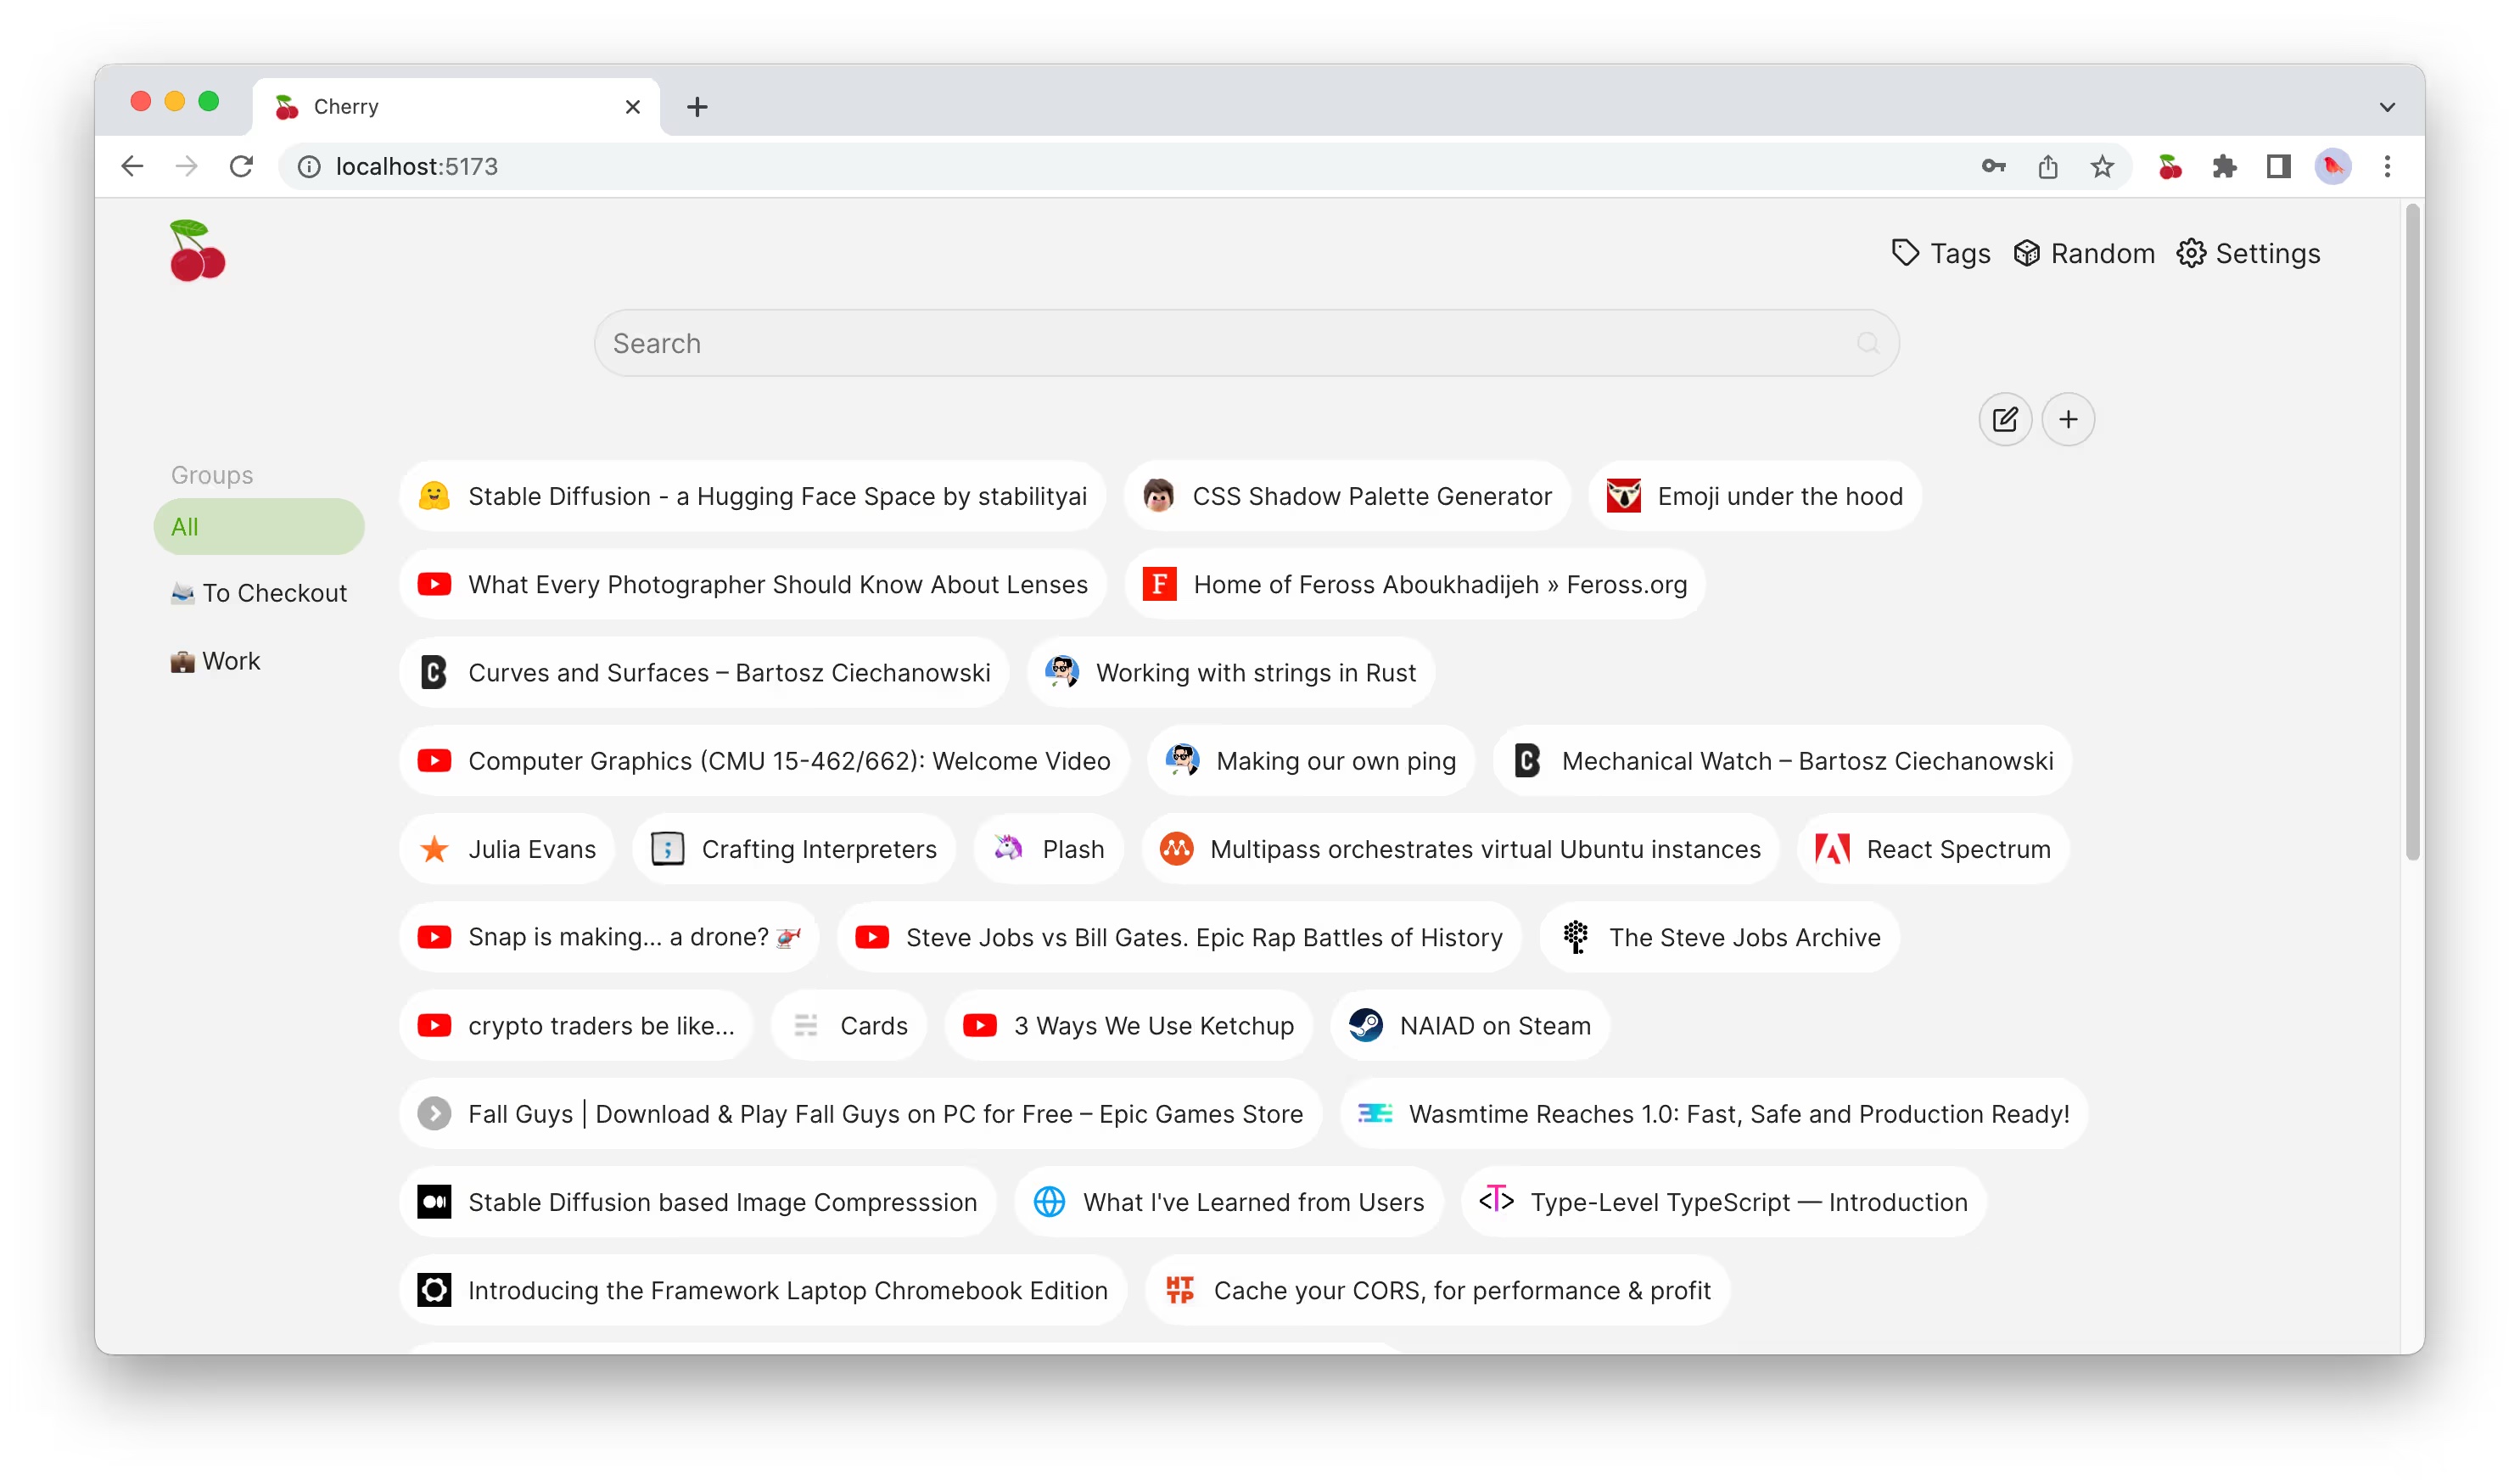Click the share icon in the browser toolbar

2047,166
